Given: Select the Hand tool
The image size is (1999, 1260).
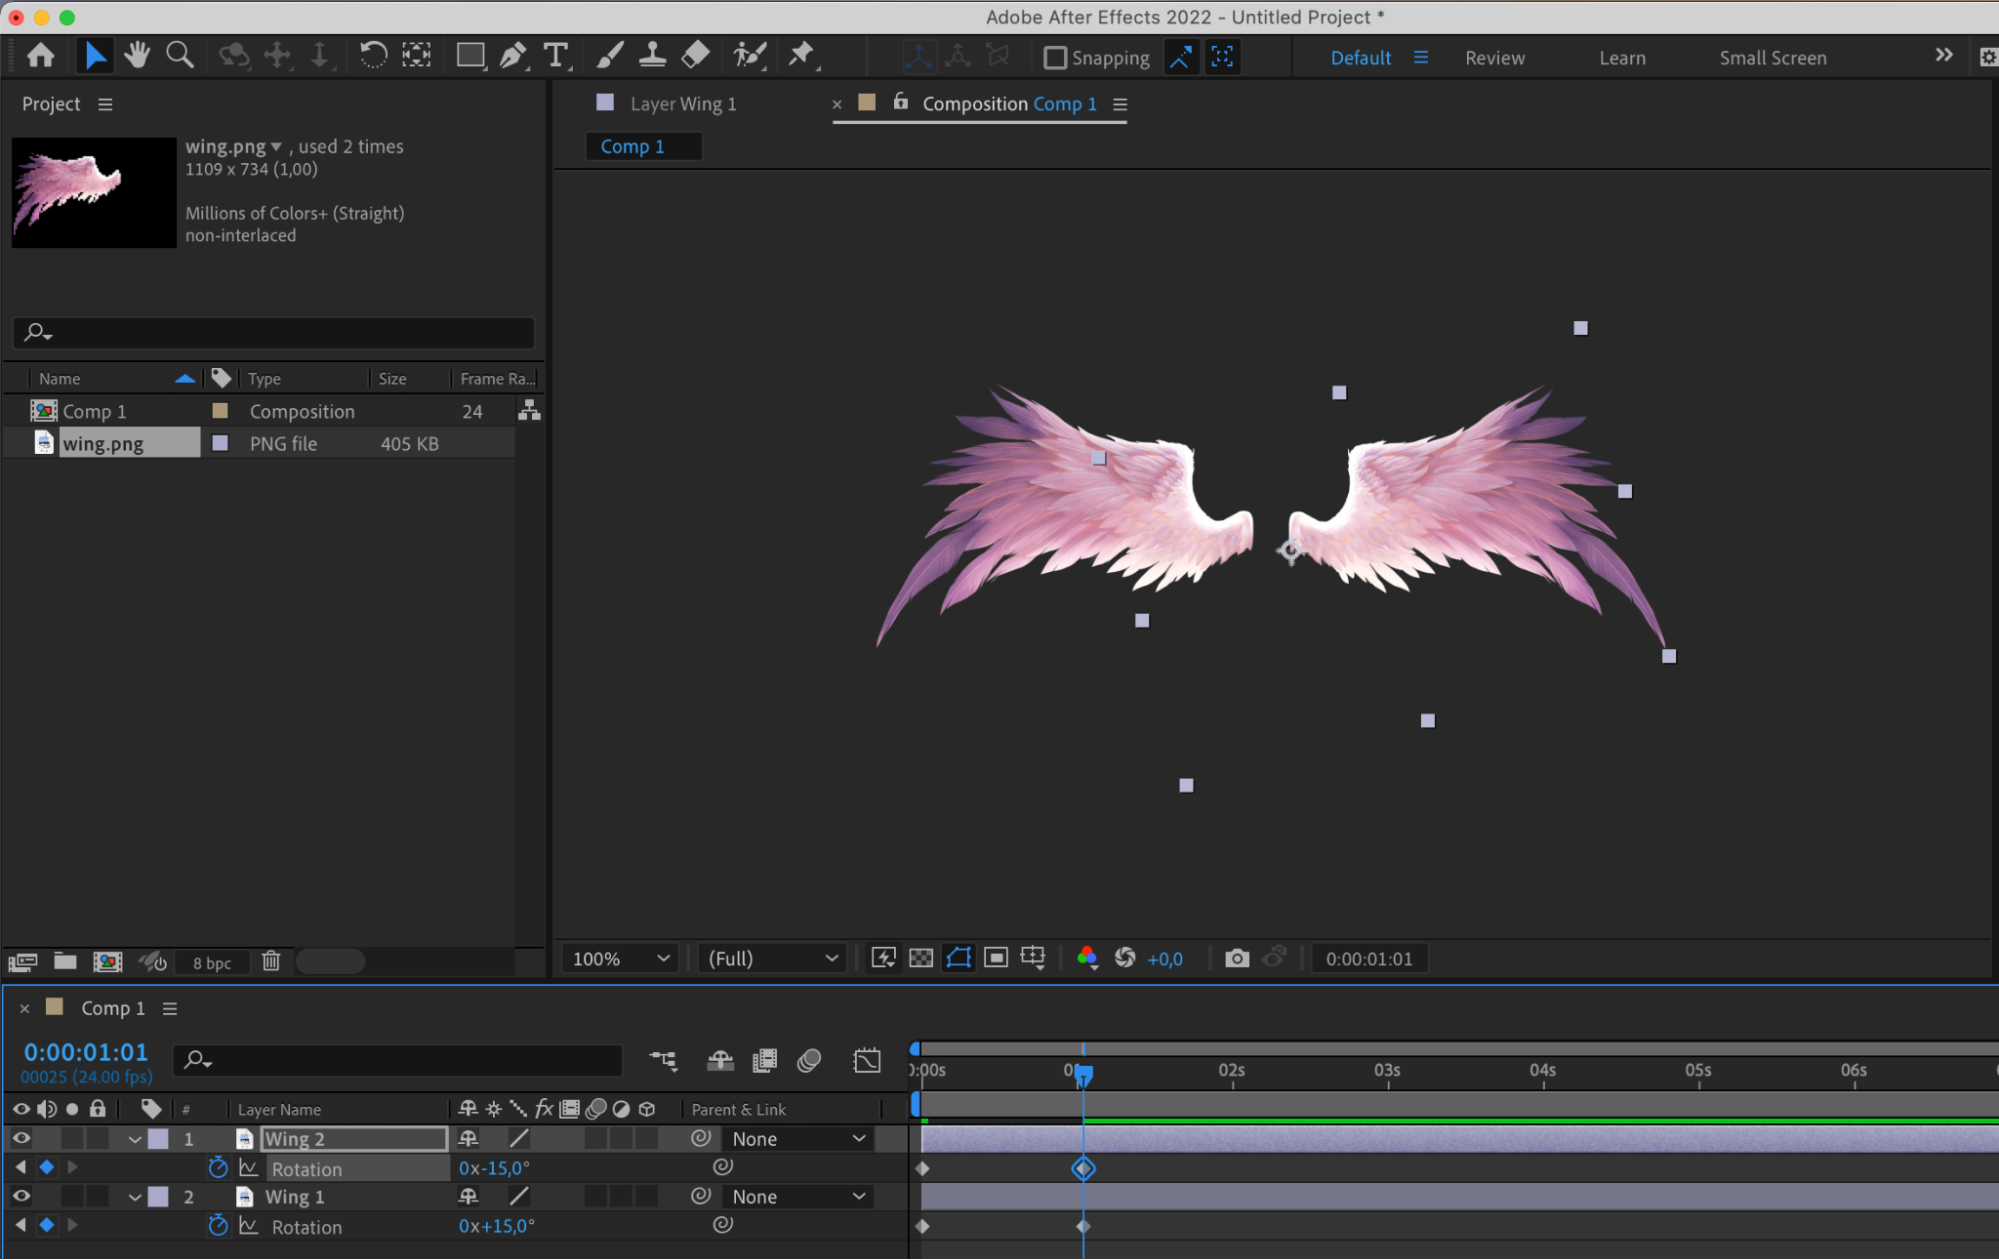Looking at the screenshot, I should coord(137,56).
